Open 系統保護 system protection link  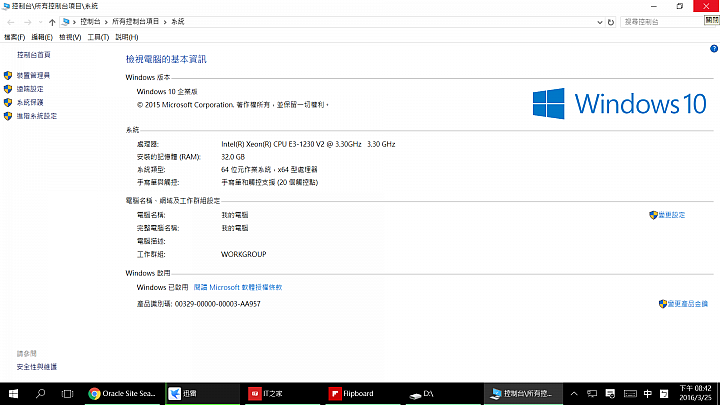[x=30, y=102]
